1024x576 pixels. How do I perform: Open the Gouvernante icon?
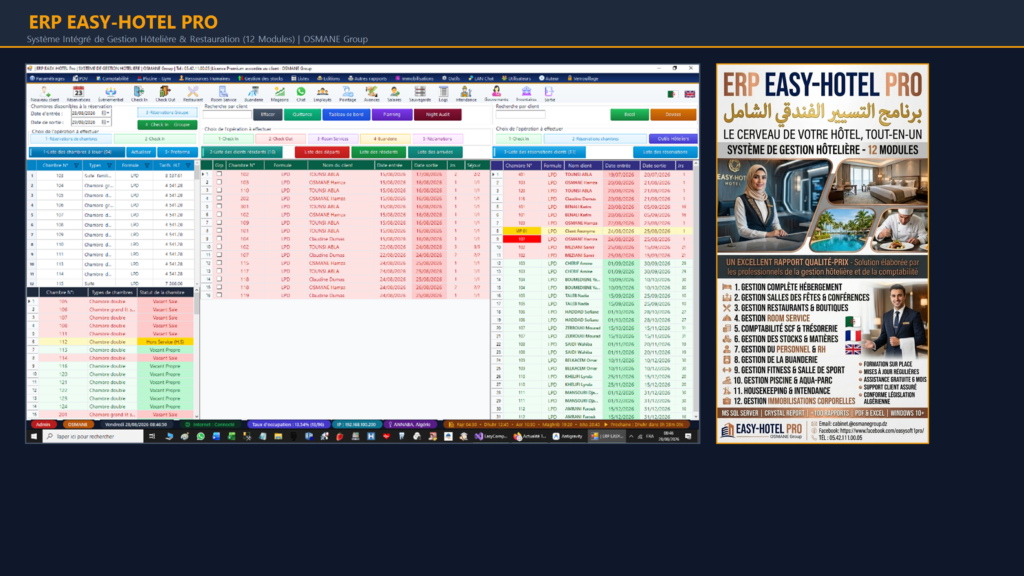tap(496, 93)
